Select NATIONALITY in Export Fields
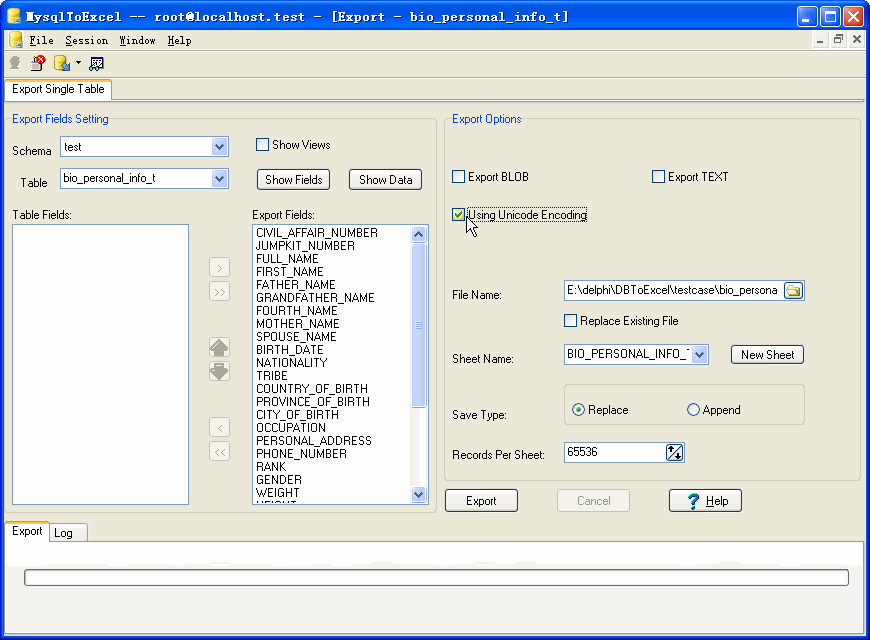Image resolution: width=870 pixels, height=640 pixels. 292,363
